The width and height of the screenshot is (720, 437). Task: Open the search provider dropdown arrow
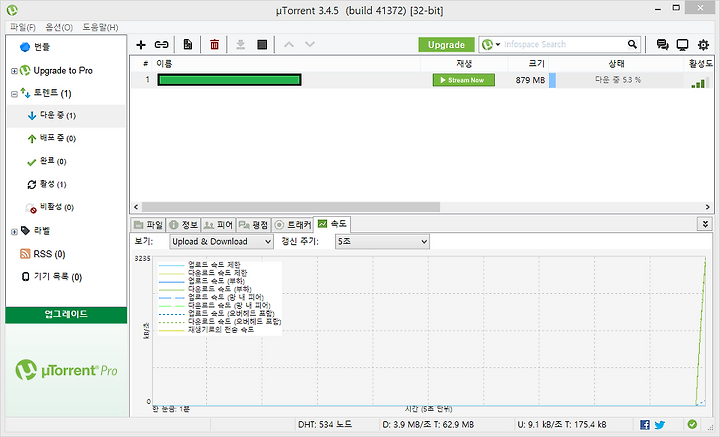[x=498, y=45]
